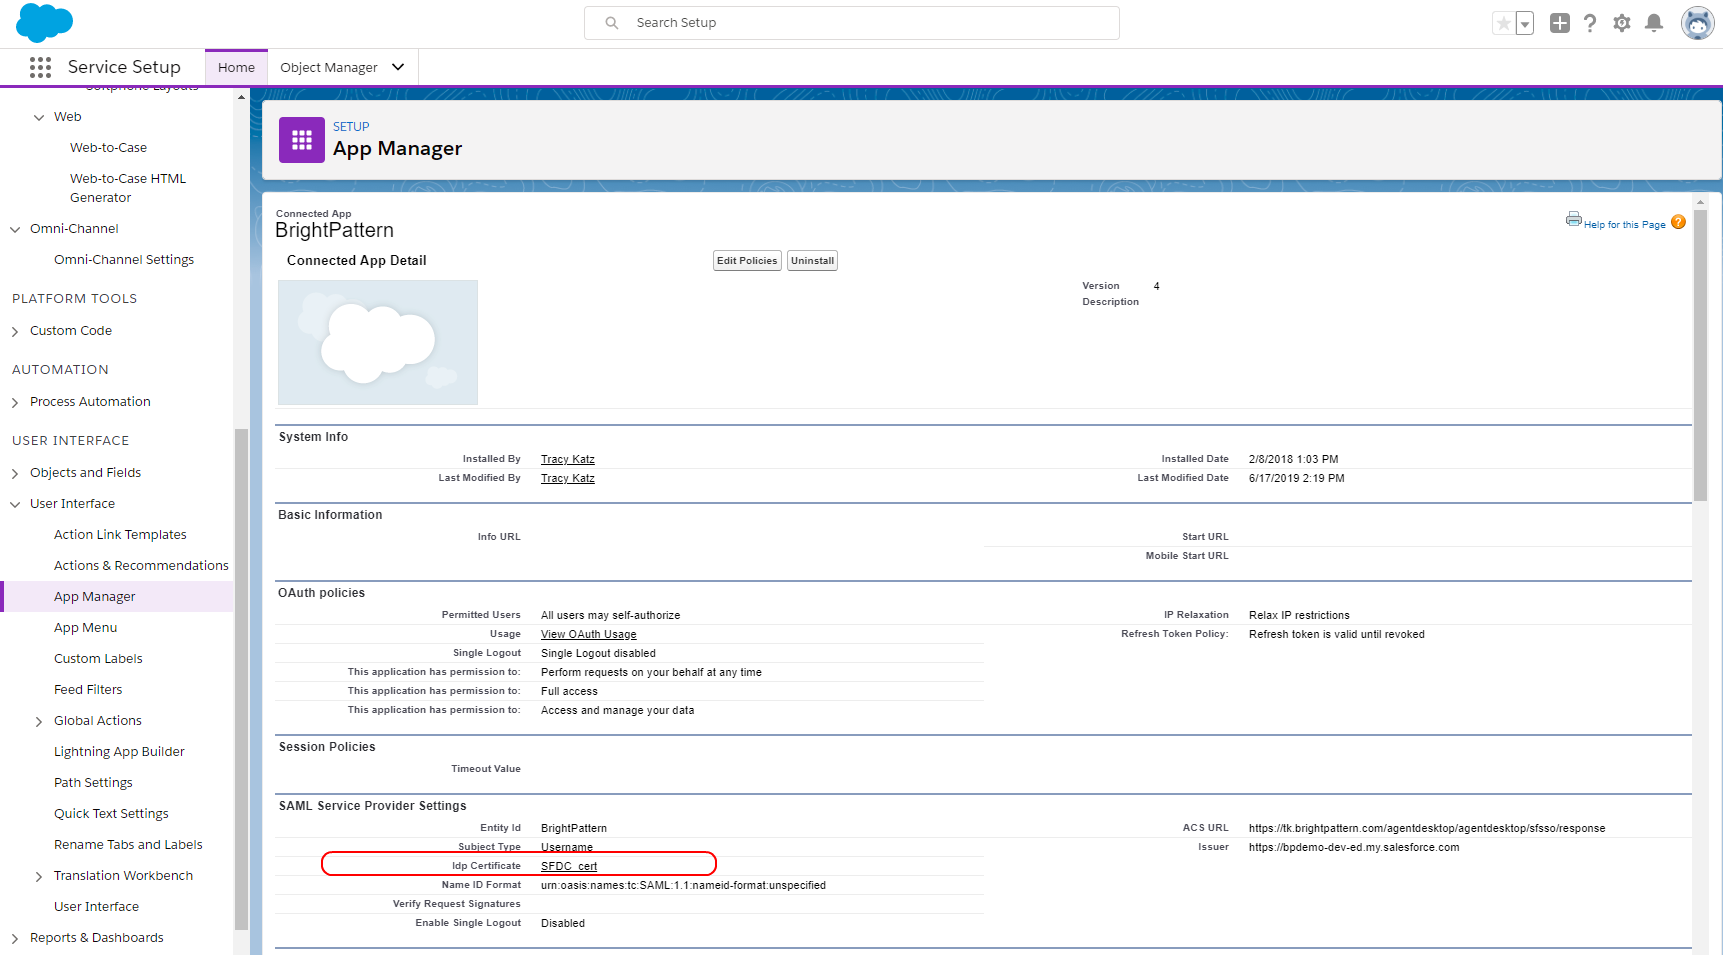Viewport: 1723px width, 955px height.
Task: Click 'Refresh token is valid until revoked'
Action: point(1337,634)
